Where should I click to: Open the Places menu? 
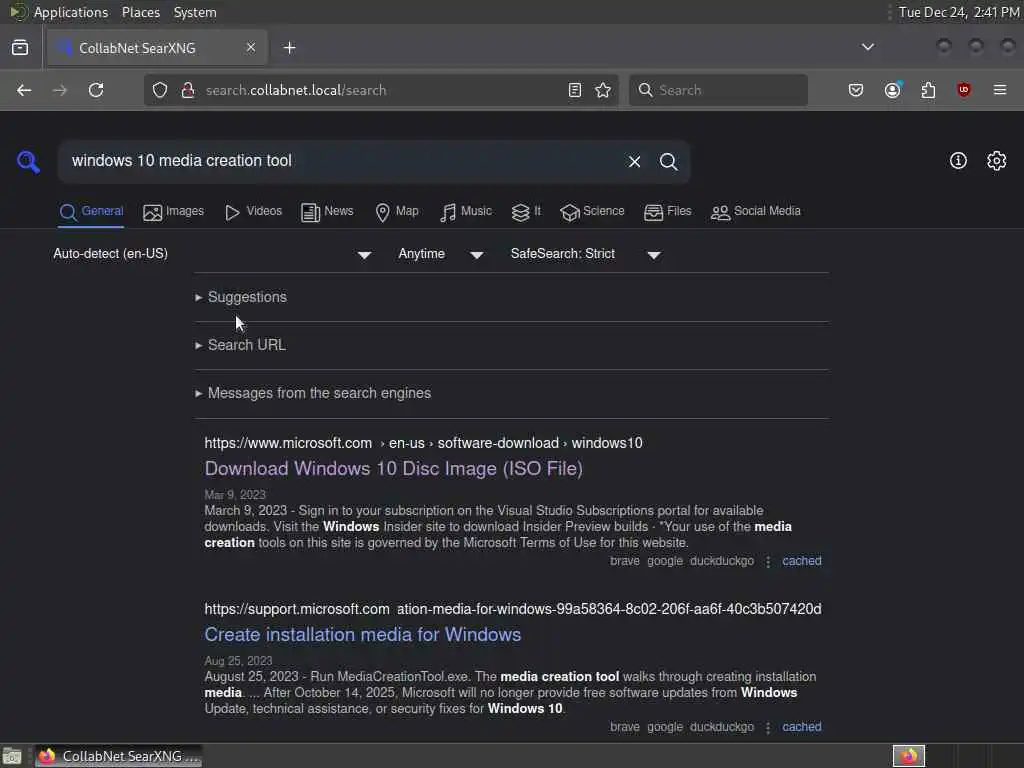click(x=140, y=12)
